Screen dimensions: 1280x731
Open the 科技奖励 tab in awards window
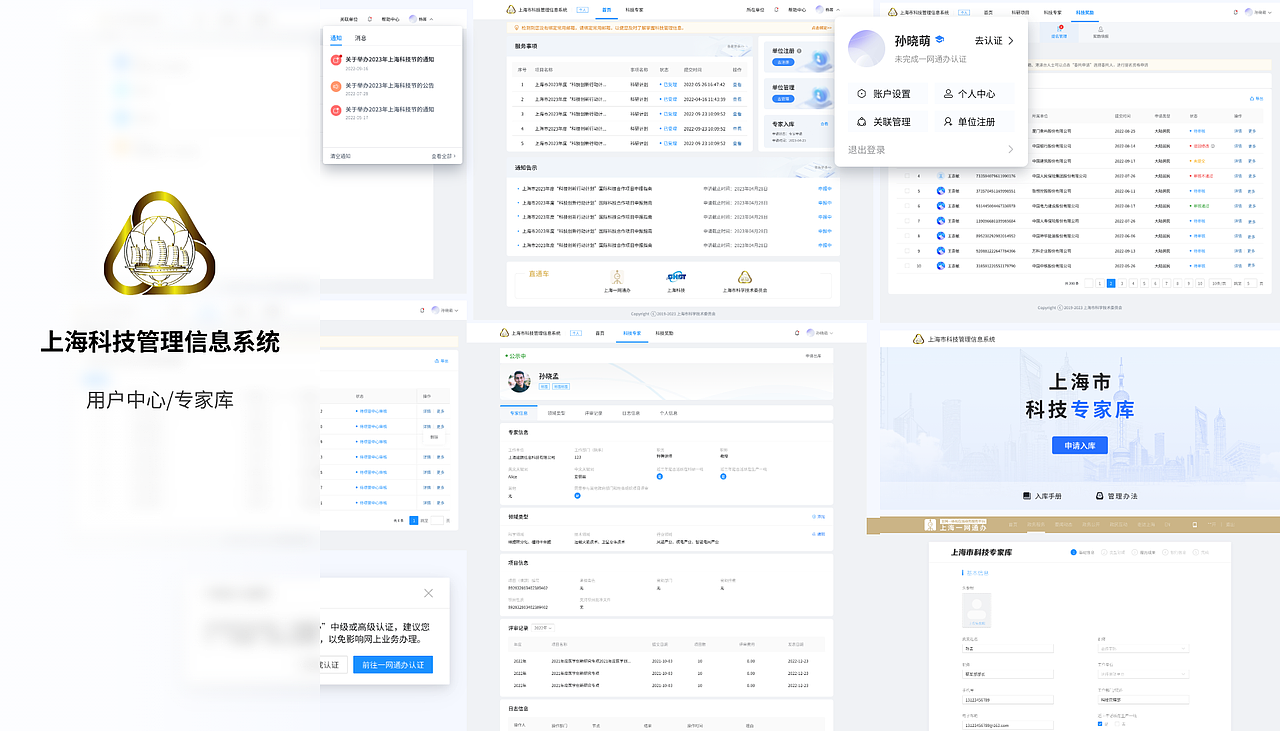click(x=1086, y=12)
